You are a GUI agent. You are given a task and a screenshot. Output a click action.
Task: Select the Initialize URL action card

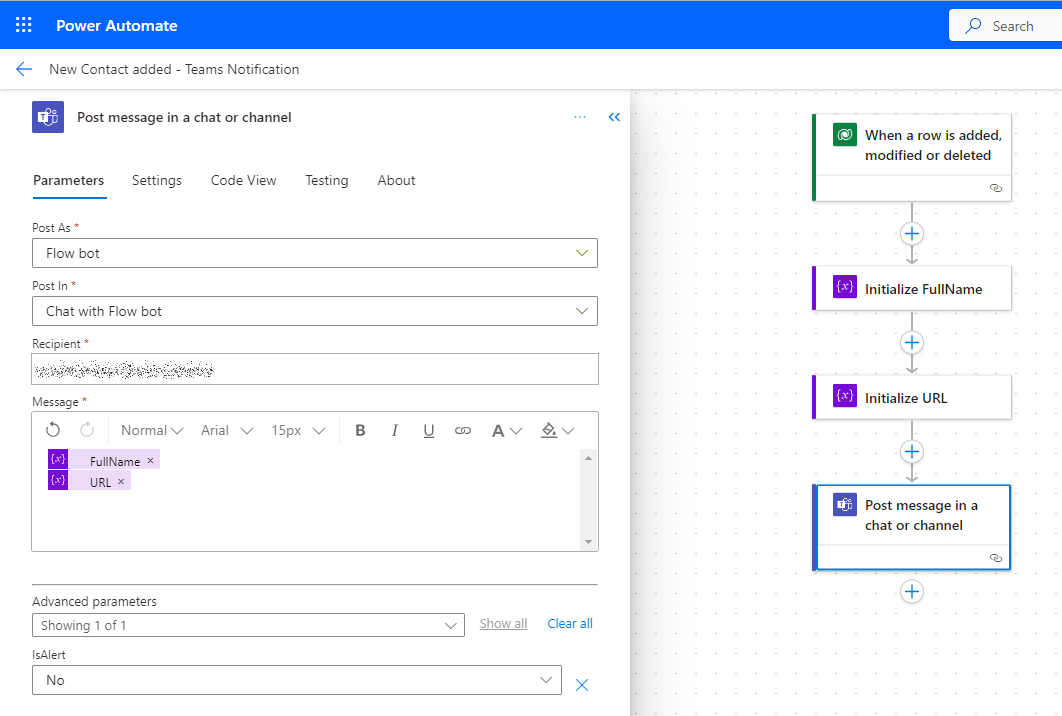point(912,398)
